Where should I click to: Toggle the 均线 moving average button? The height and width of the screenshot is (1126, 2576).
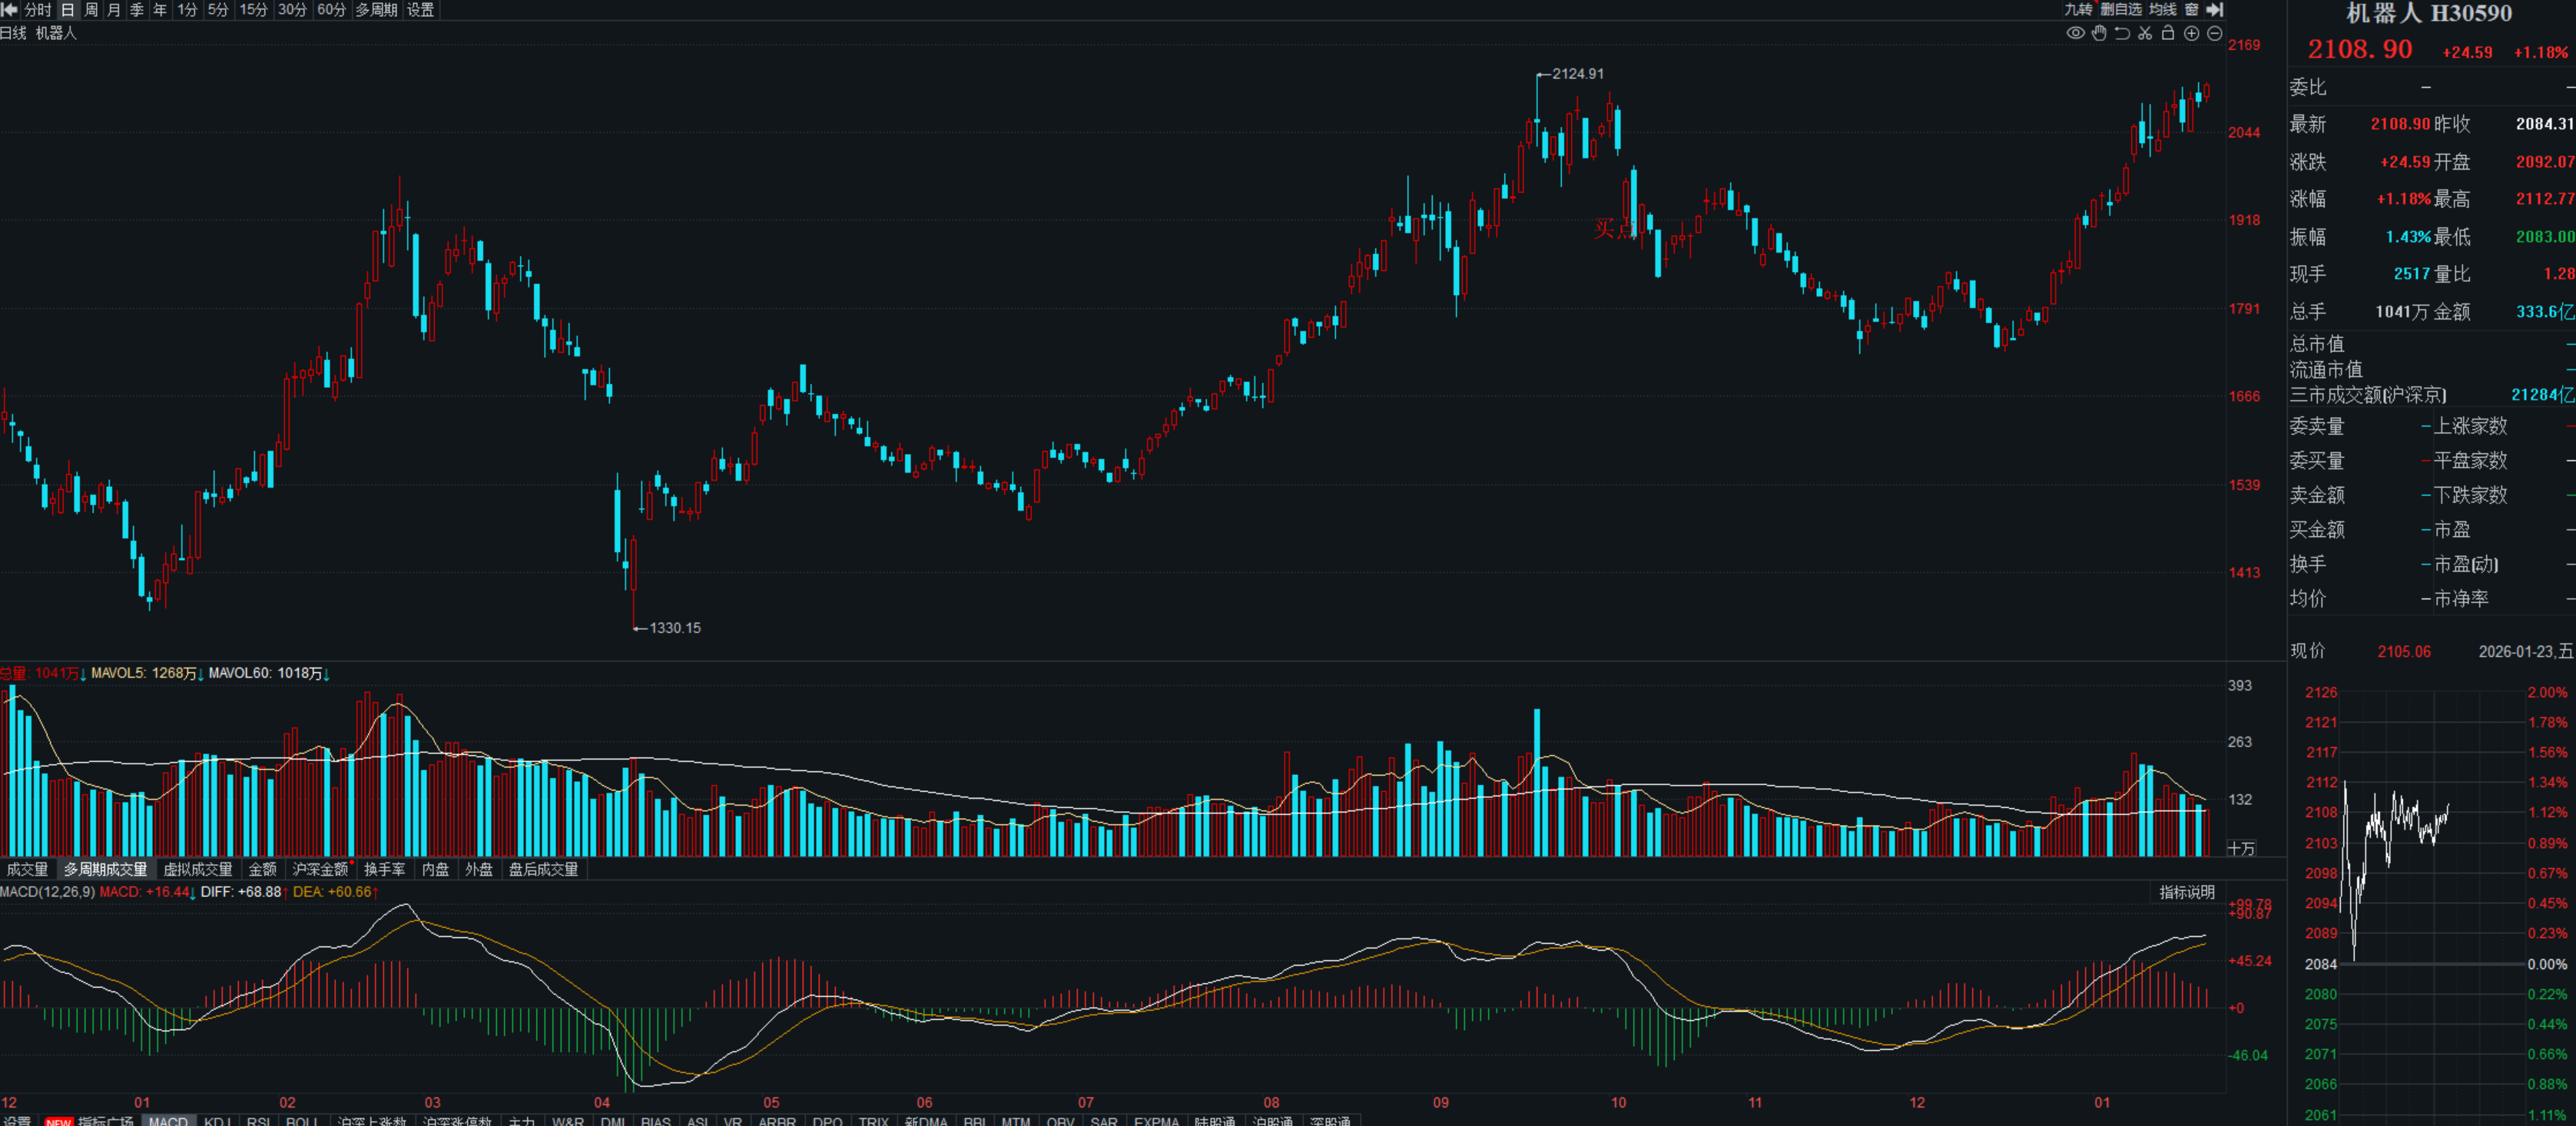pos(2162,9)
